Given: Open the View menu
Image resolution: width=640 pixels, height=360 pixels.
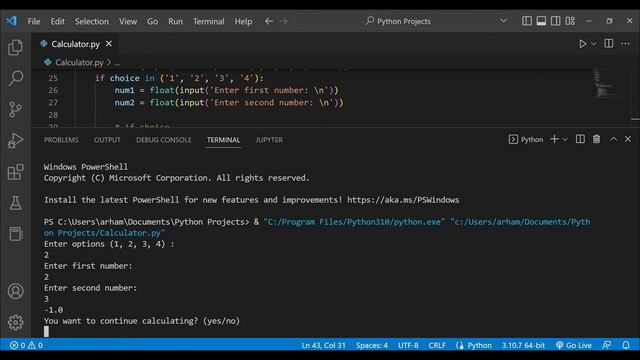Looking at the screenshot, I should tap(128, 21).
